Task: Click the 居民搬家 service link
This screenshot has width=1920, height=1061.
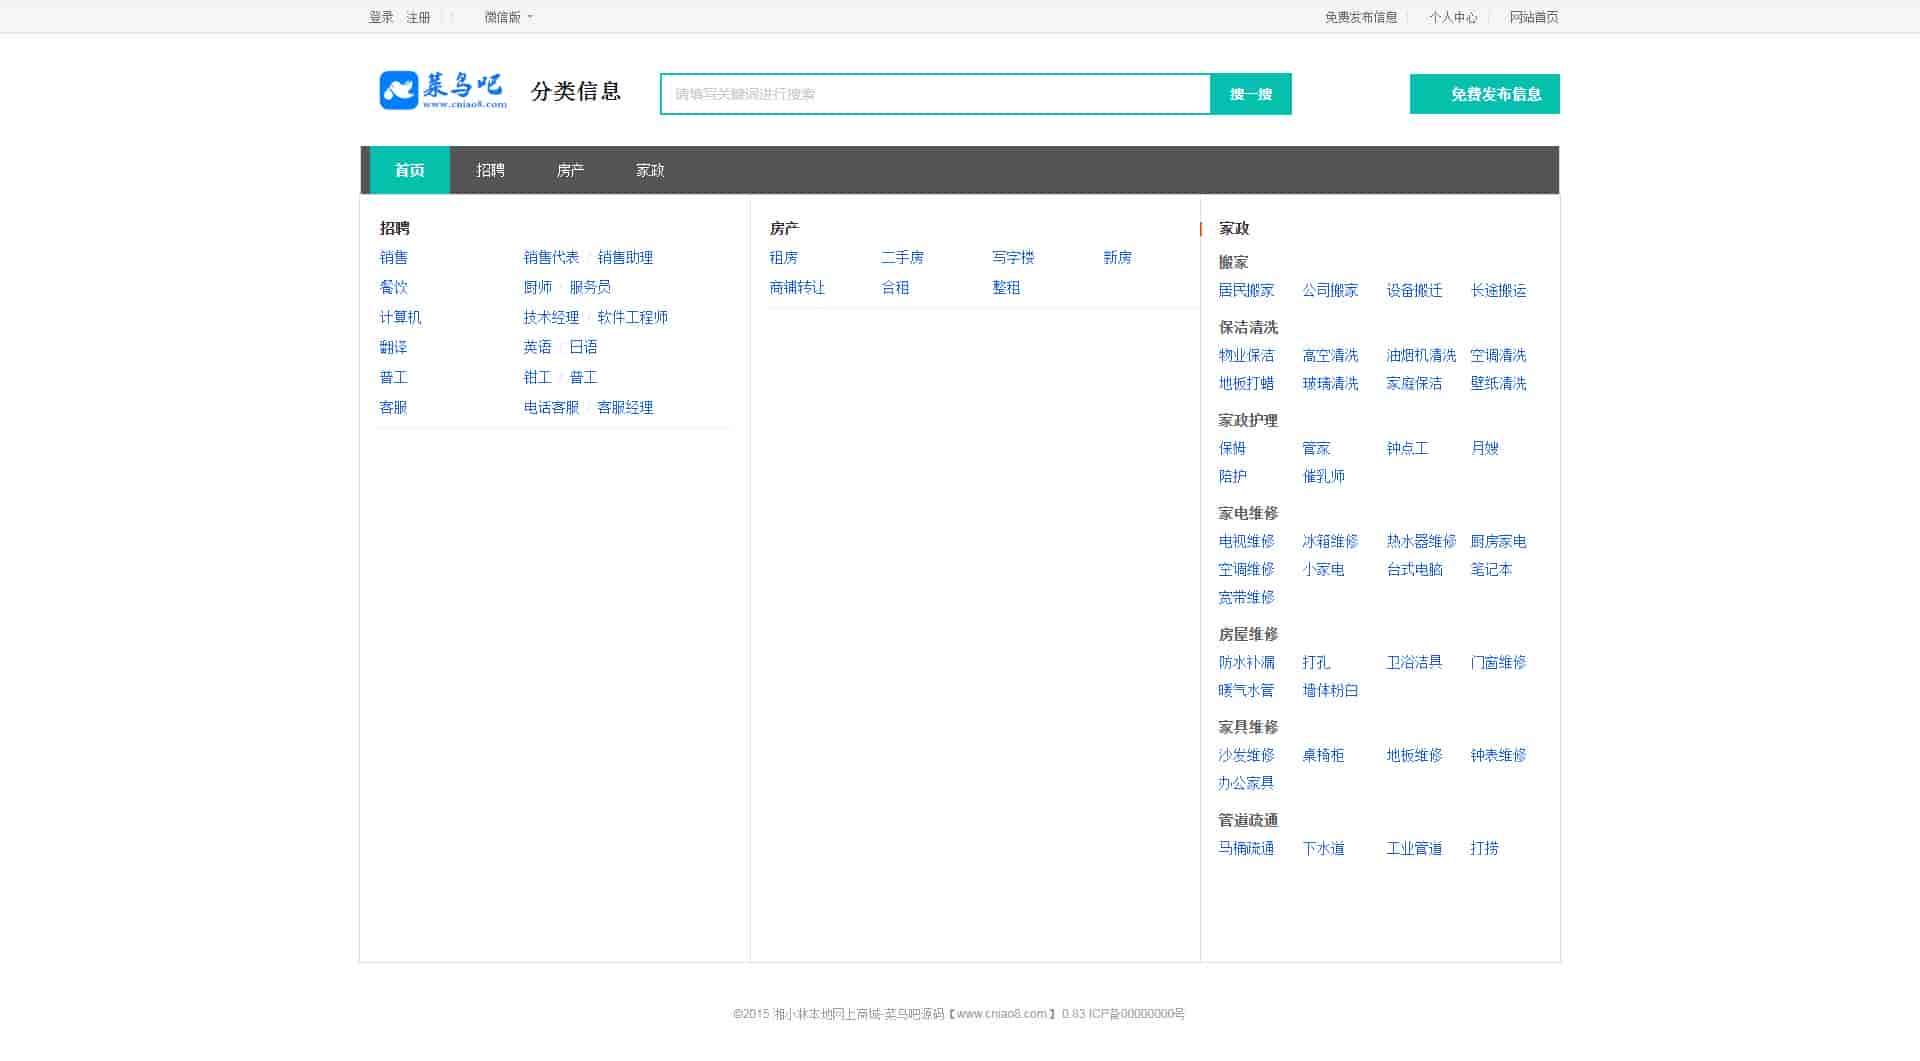Action: pos(1246,290)
